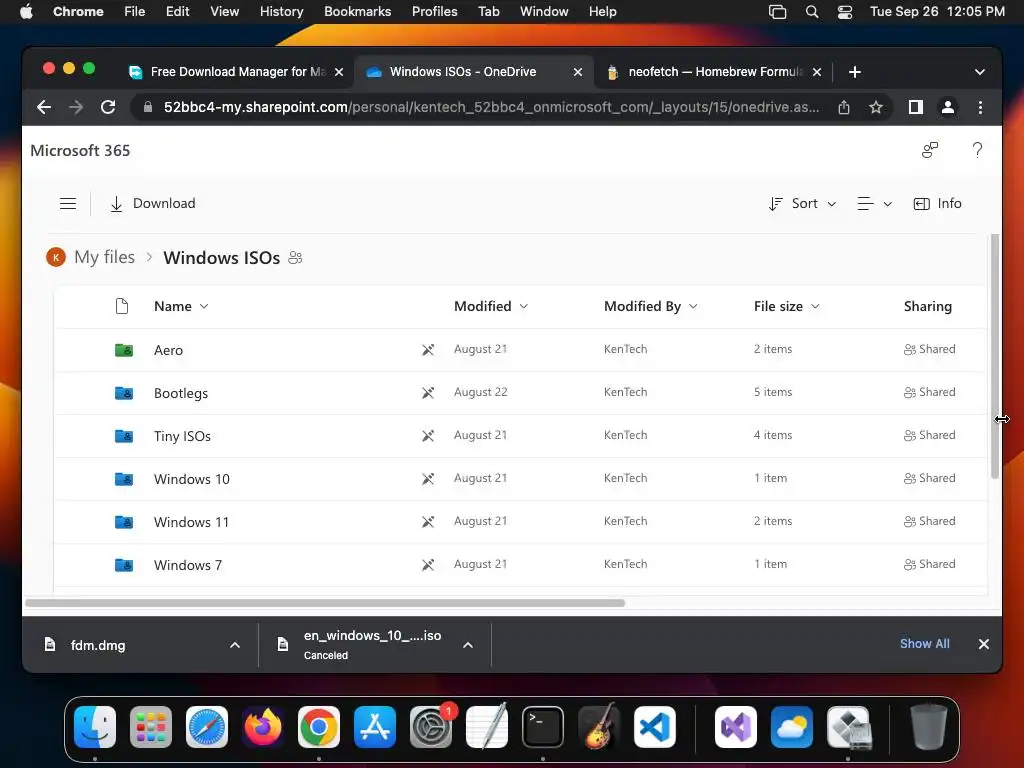Open the Profiles menu
Screen dimensions: 1024x768
pyautogui.click(x=434, y=12)
